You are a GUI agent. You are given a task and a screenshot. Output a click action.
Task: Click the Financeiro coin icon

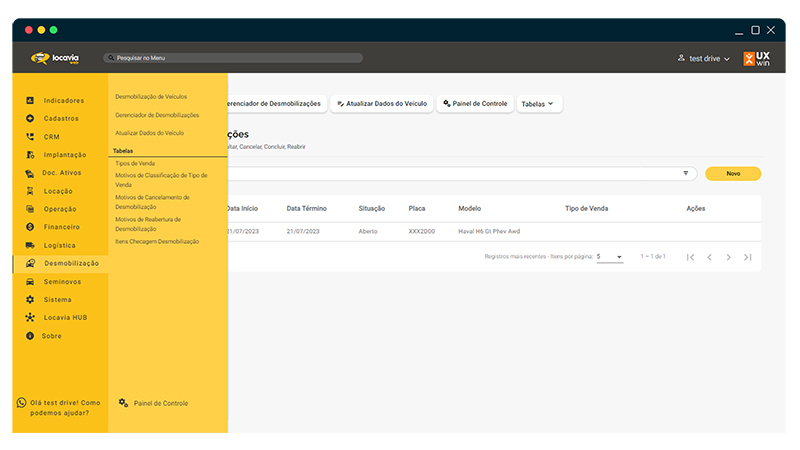(x=30, y=227)
